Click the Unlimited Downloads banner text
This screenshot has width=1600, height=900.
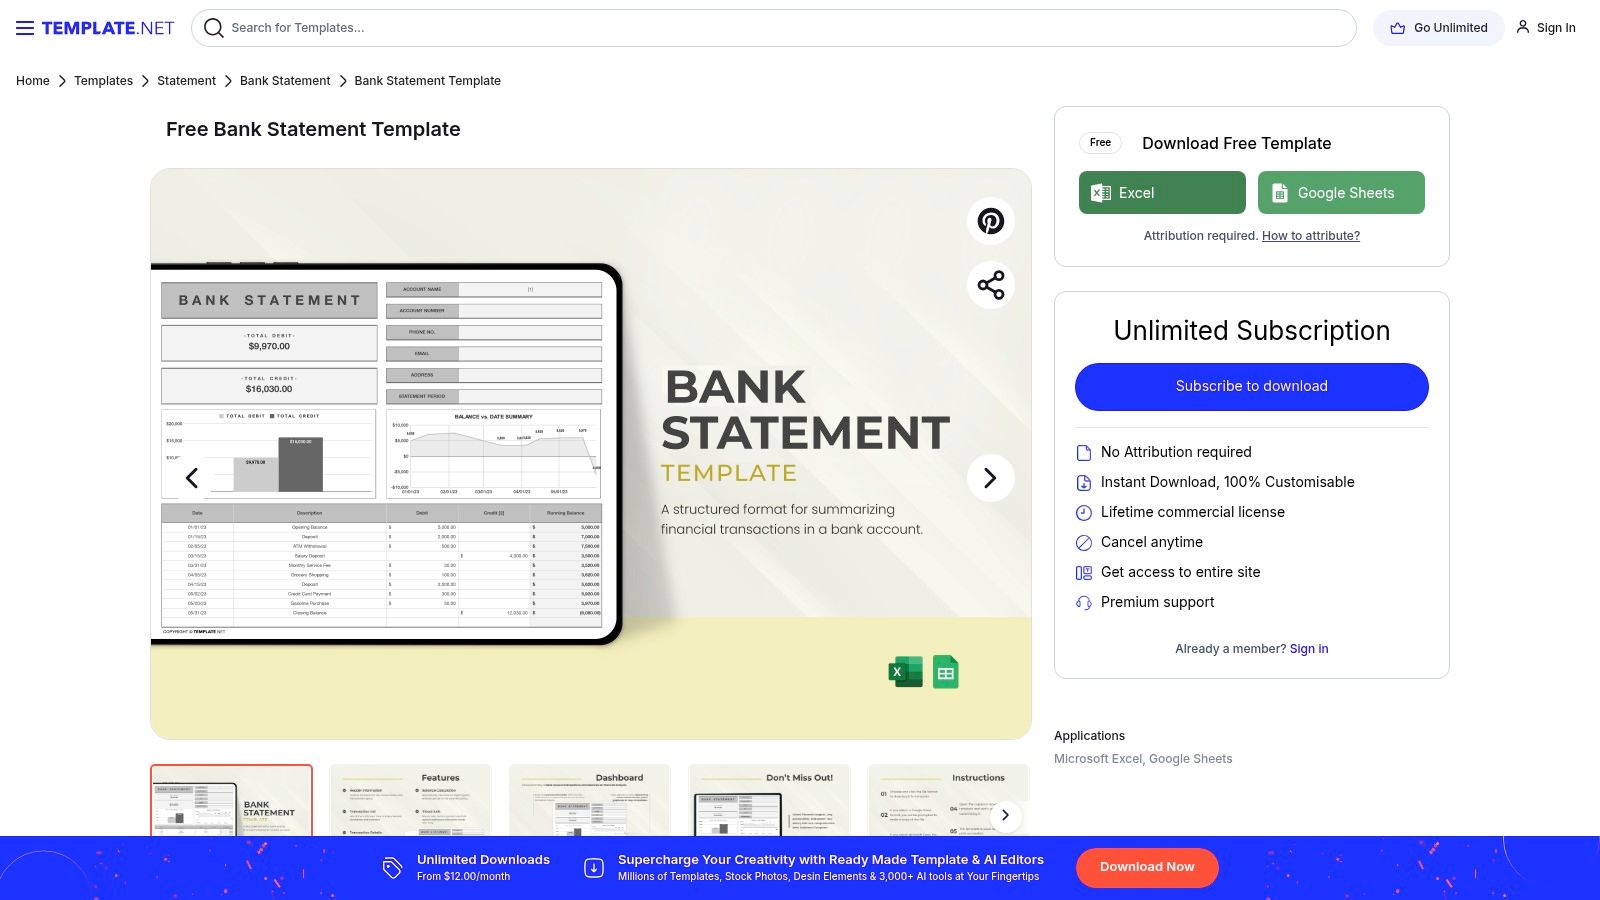tap(483, 860)
